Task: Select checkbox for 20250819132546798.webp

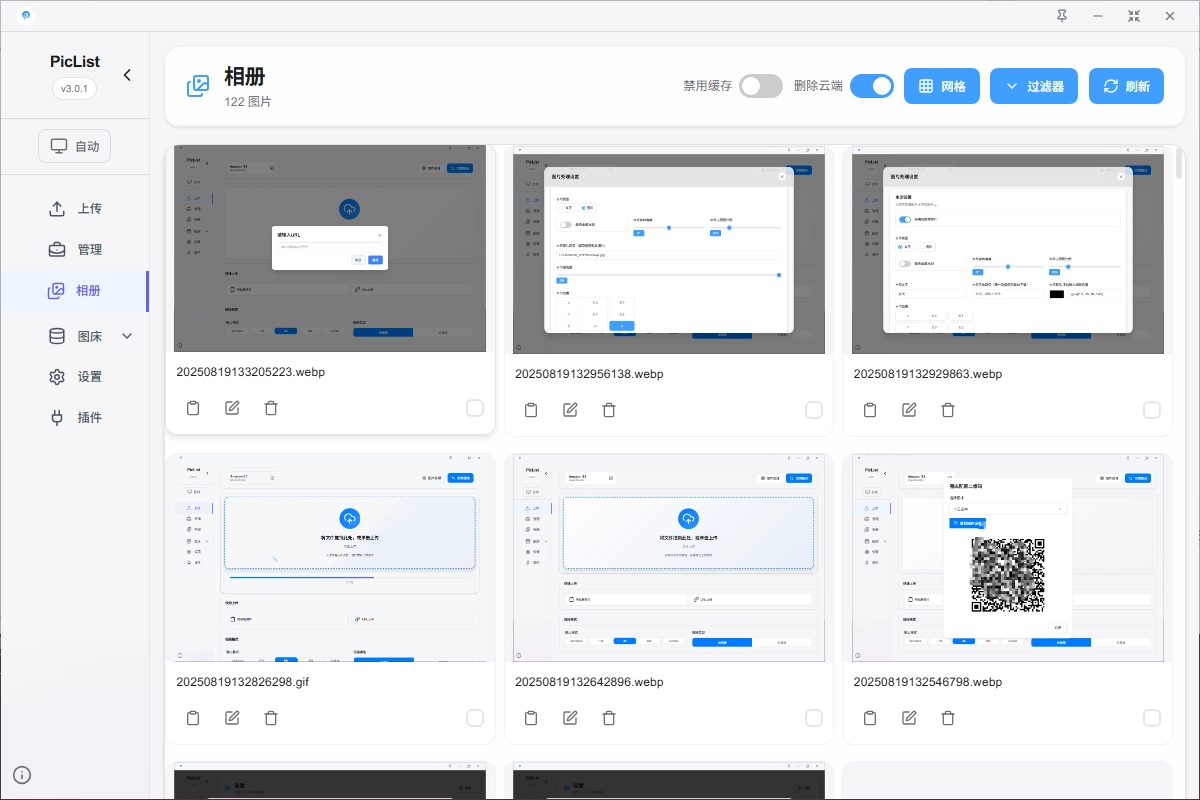Action: 1152,718
